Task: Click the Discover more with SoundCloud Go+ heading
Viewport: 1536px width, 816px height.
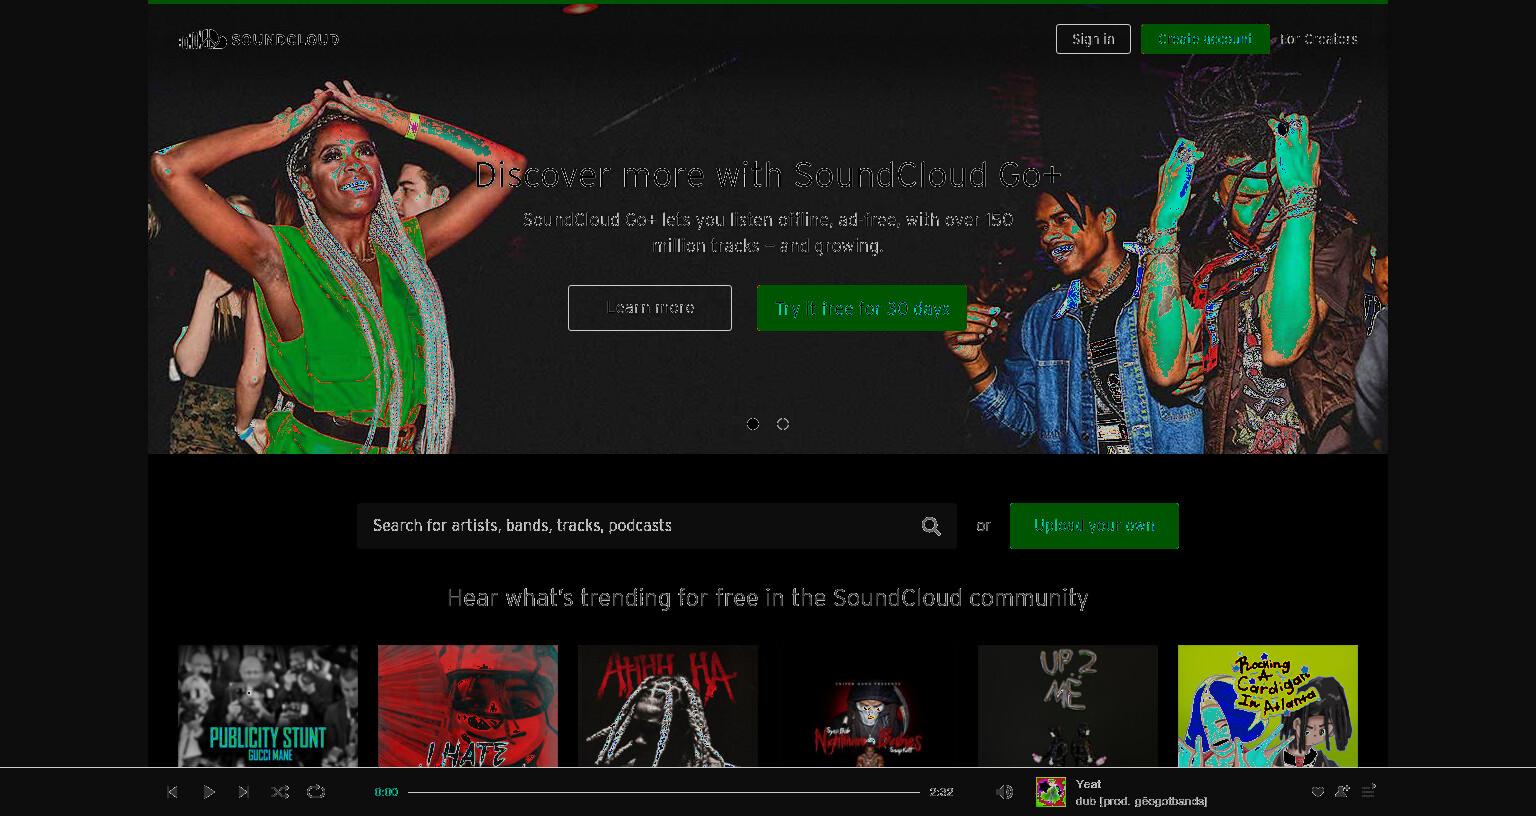Action: tap(768, 175)
